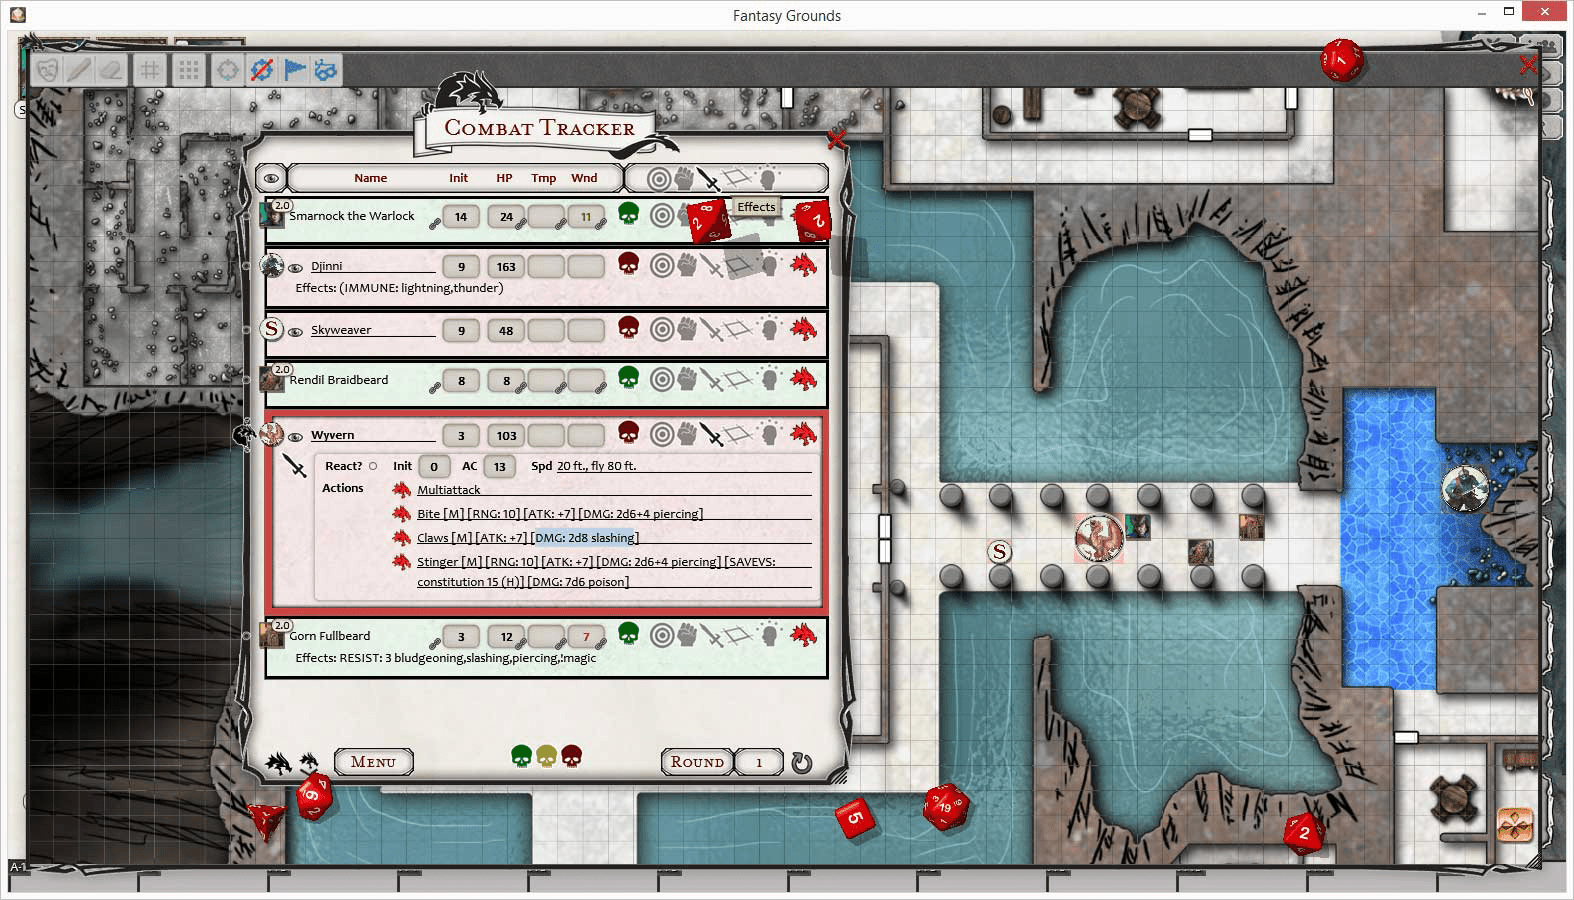Toggle targeting section in tracker header
Image resolution: width=1574 pixels, height=900 pixels.
coord(658,179)
